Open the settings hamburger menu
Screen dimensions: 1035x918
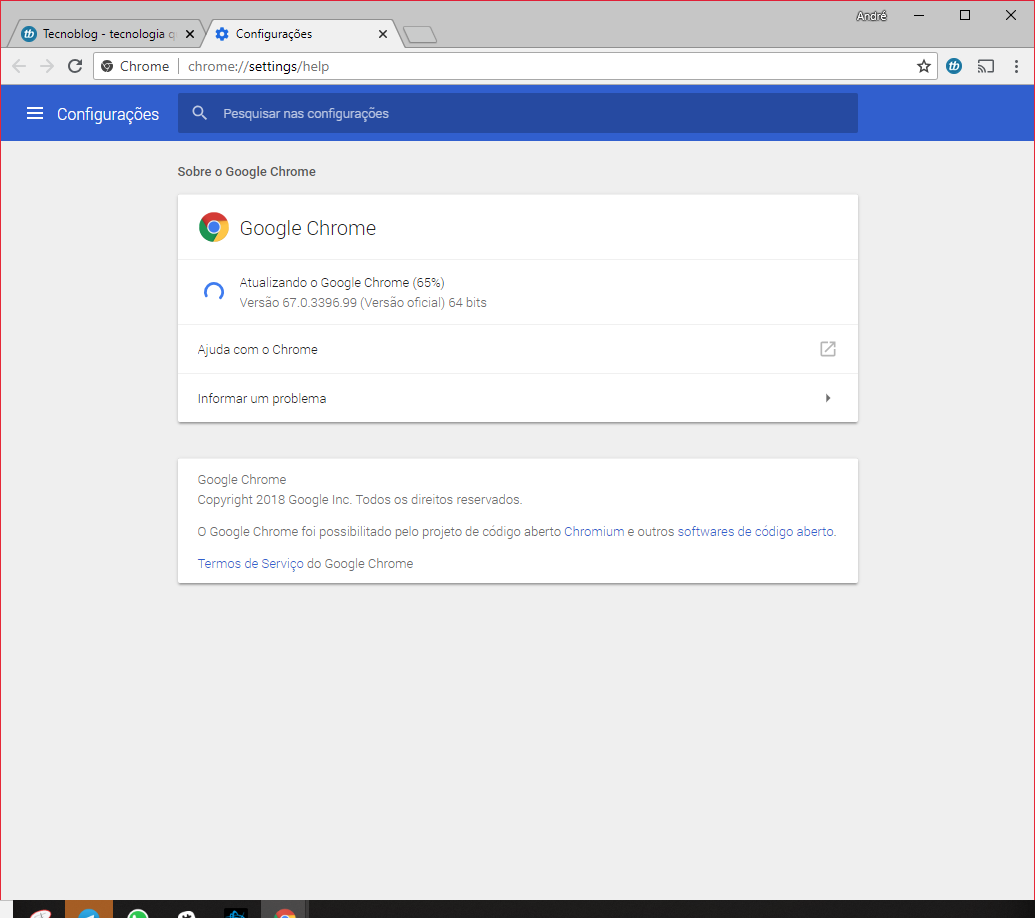point(35,113)
